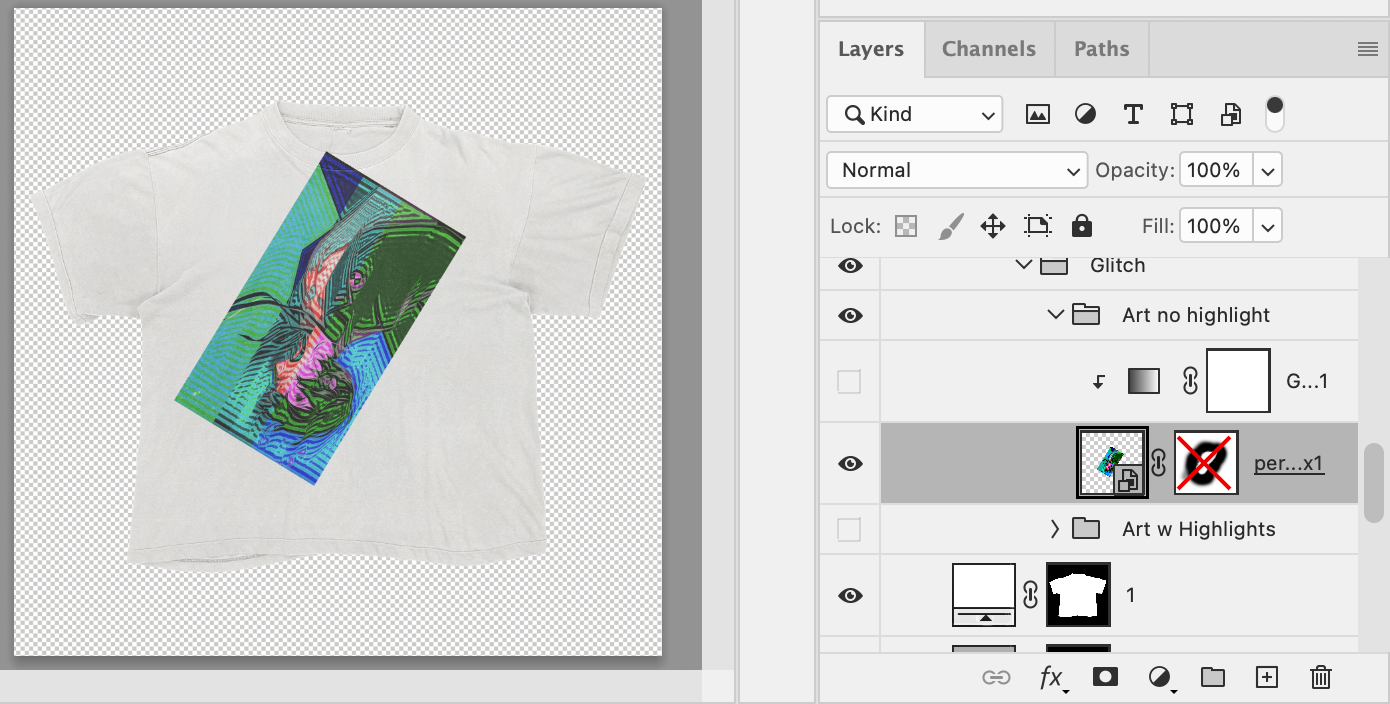Create a new group folder

[x=1213, y=677]
